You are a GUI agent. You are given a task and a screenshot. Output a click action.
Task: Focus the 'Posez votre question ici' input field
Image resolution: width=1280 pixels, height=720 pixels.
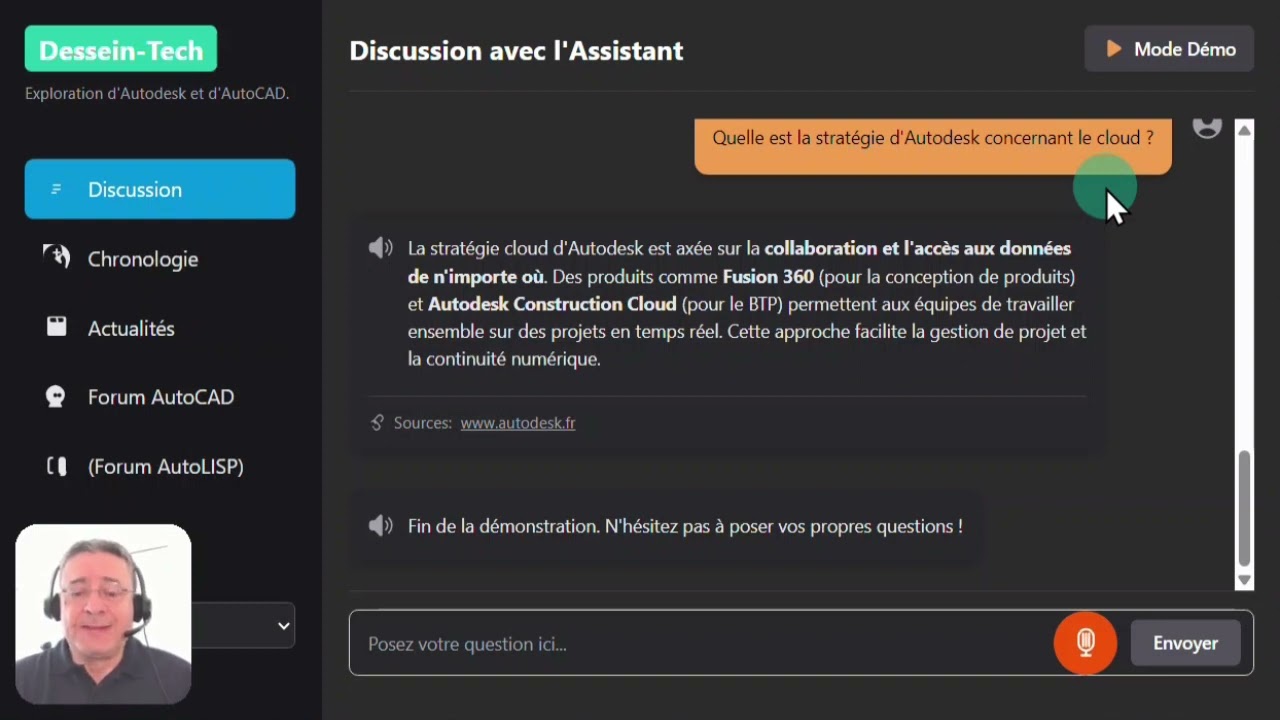pyautogui.click(x=700, y=644)
